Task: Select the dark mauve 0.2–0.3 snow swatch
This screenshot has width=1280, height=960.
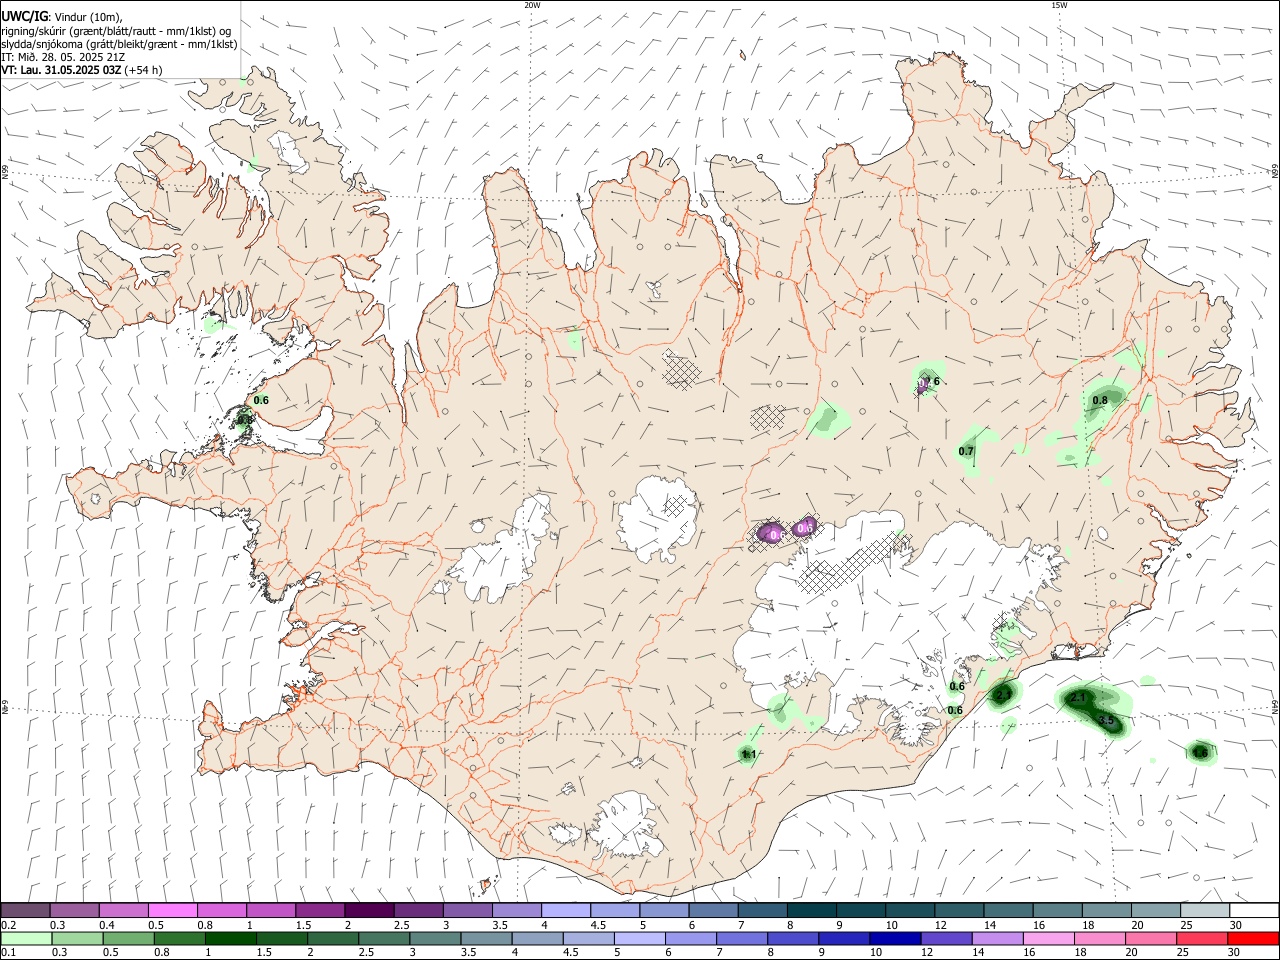Action: (x=25, y=910)
